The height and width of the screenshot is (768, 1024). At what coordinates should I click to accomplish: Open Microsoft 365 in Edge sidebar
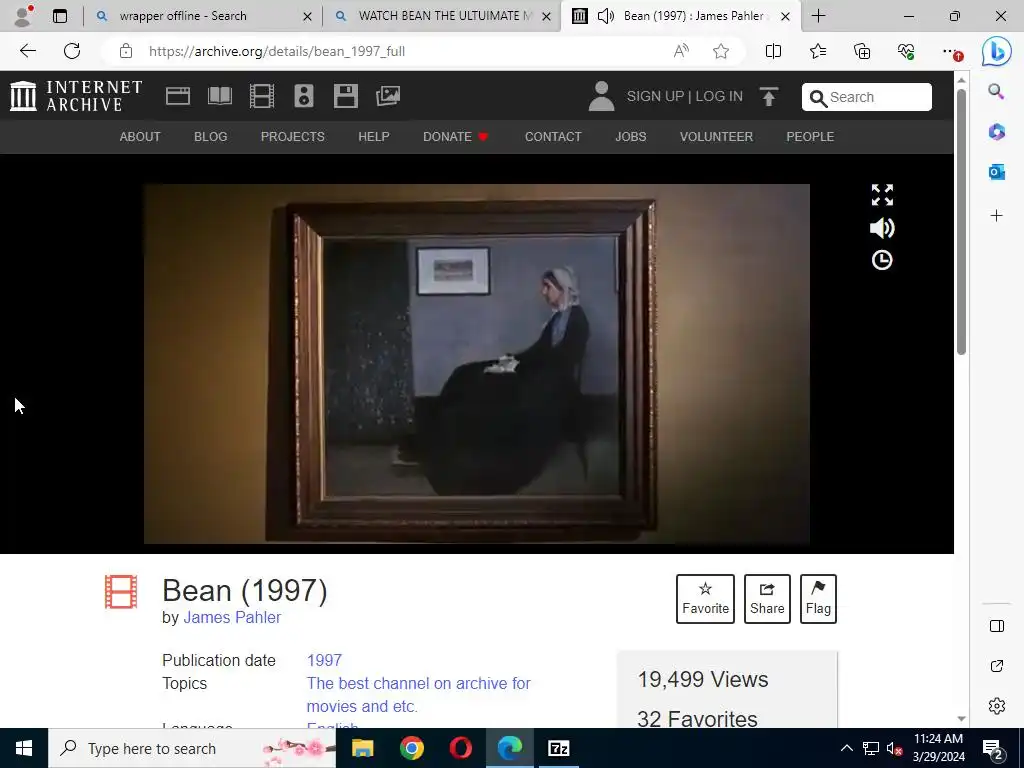[x=996, y=132]
